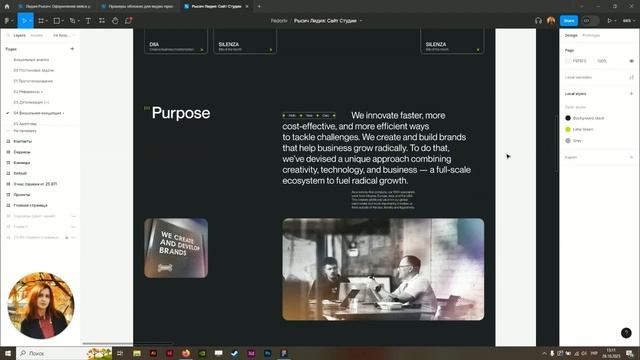Screen dimensions: 640x360
Task: Open Photoshop from the taskbar
Action: pos(267,353)
